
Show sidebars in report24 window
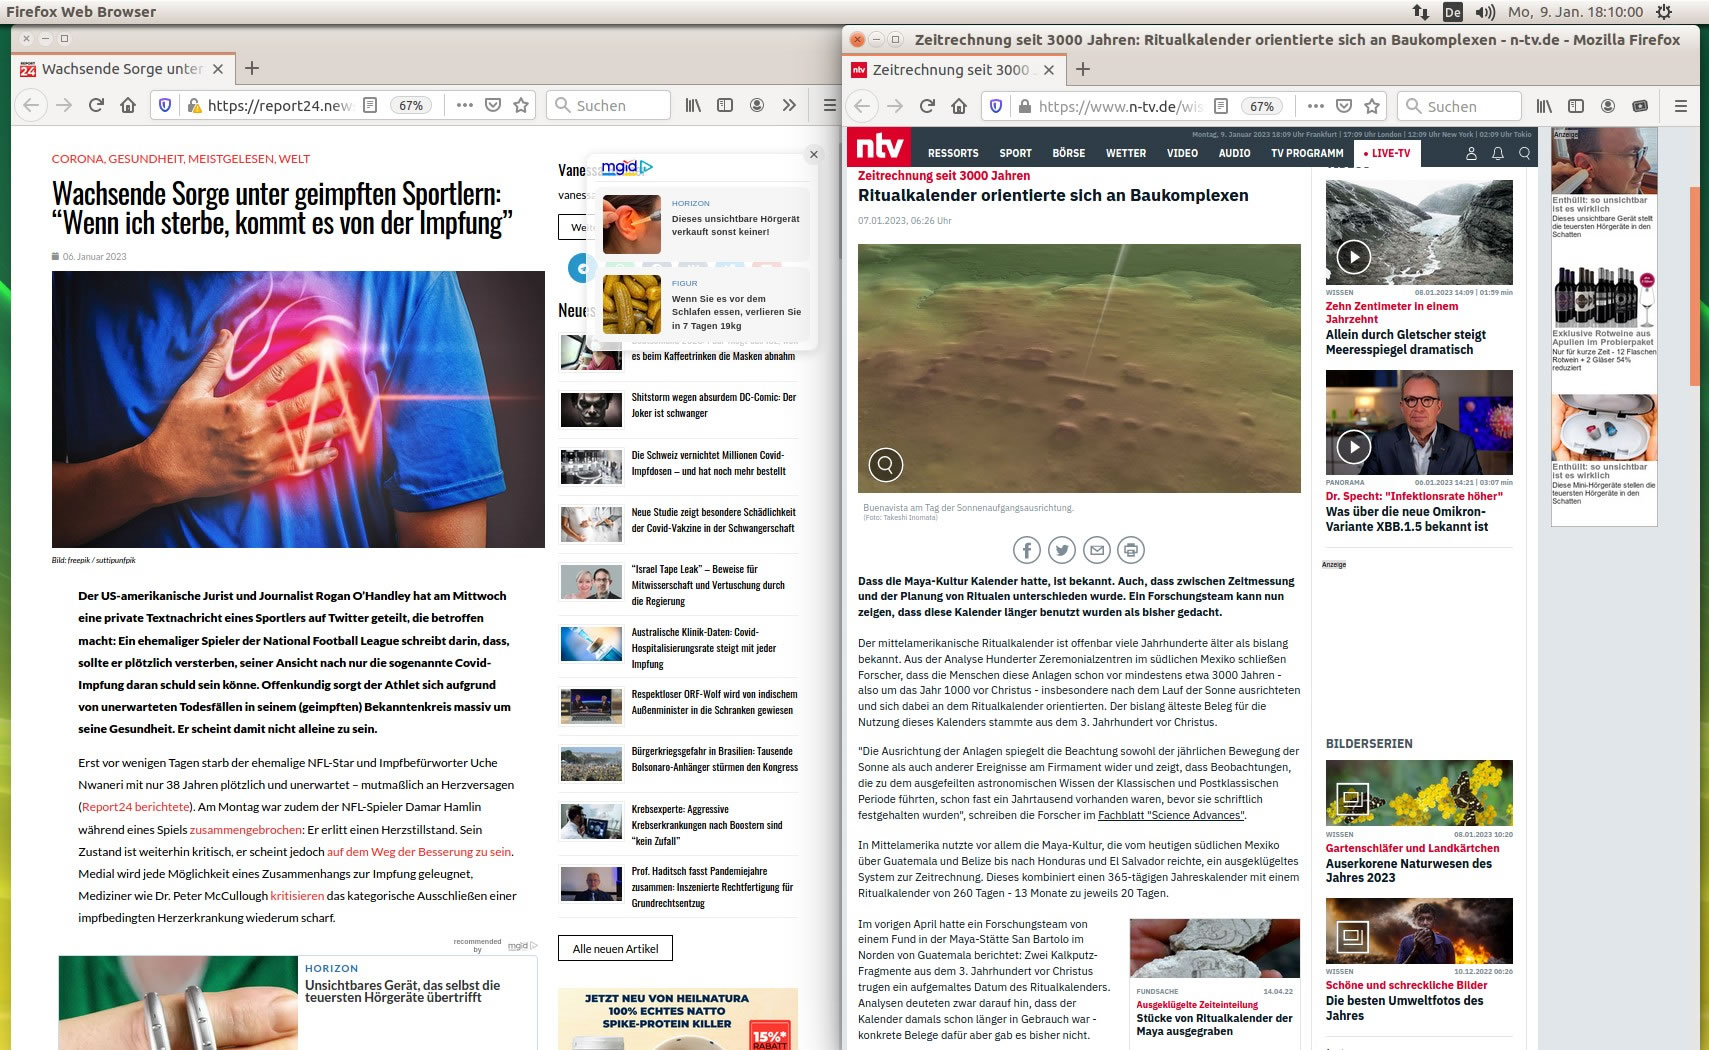725,105
